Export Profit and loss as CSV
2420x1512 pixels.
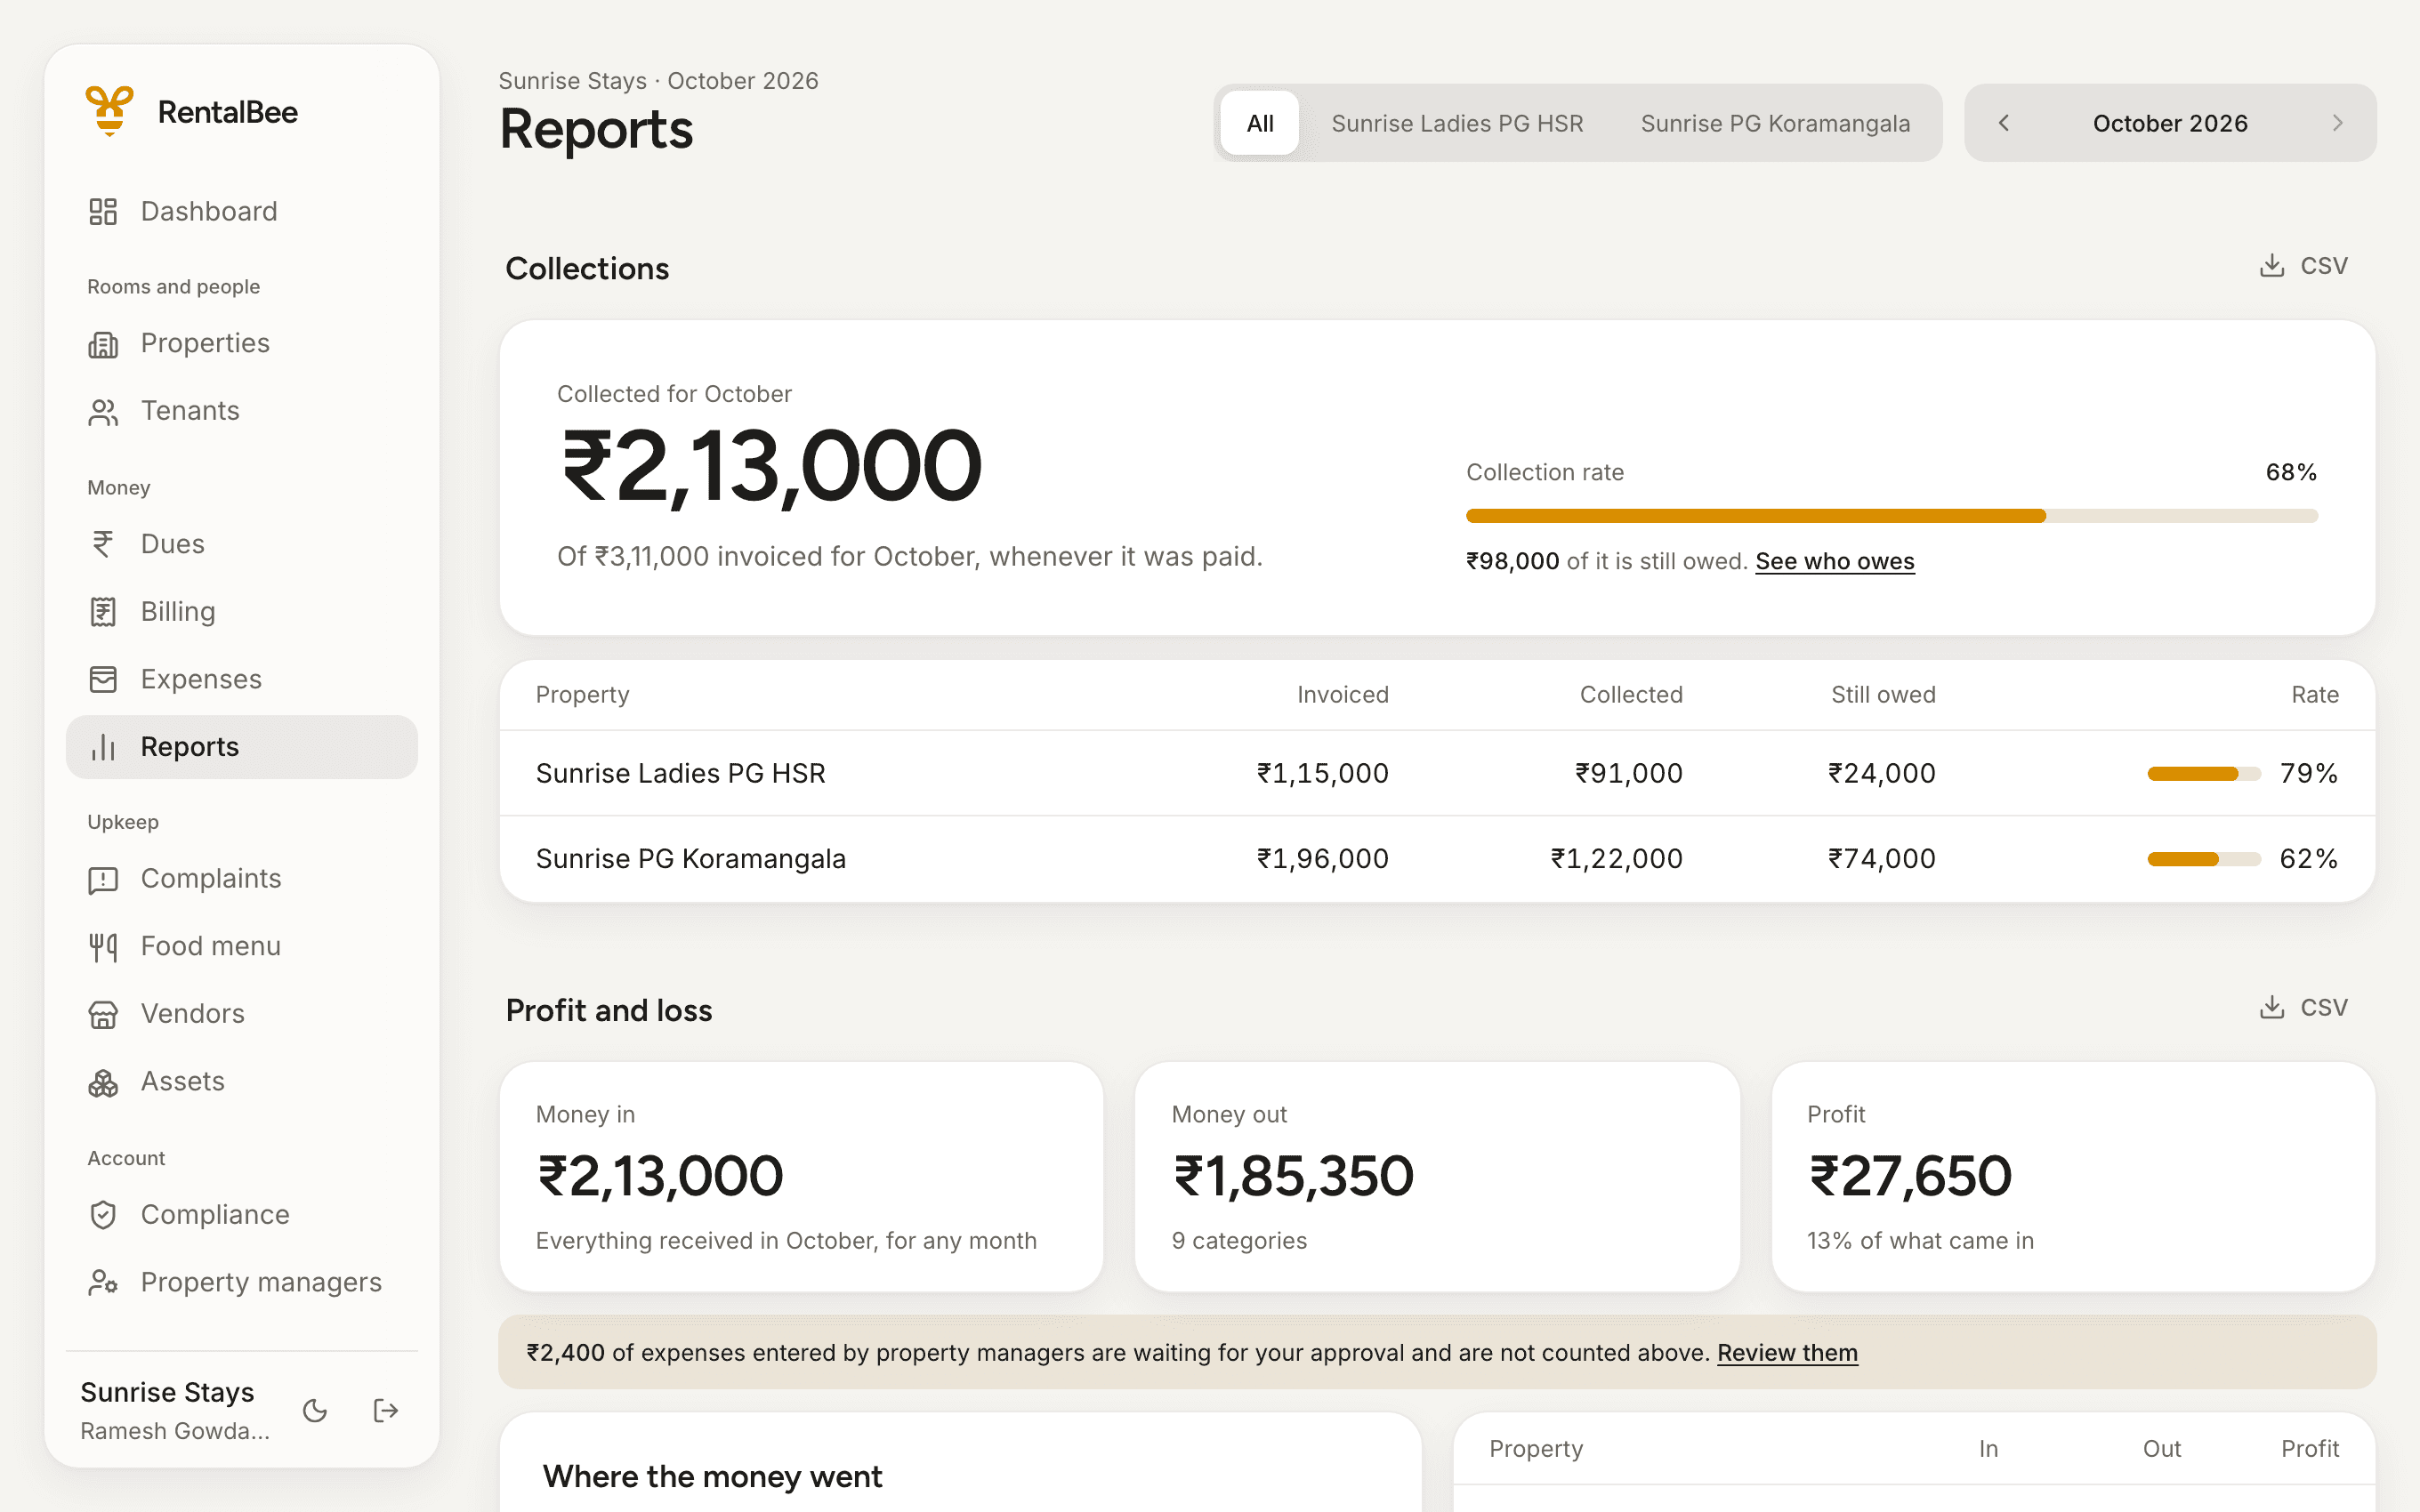pos(2303,1007)
